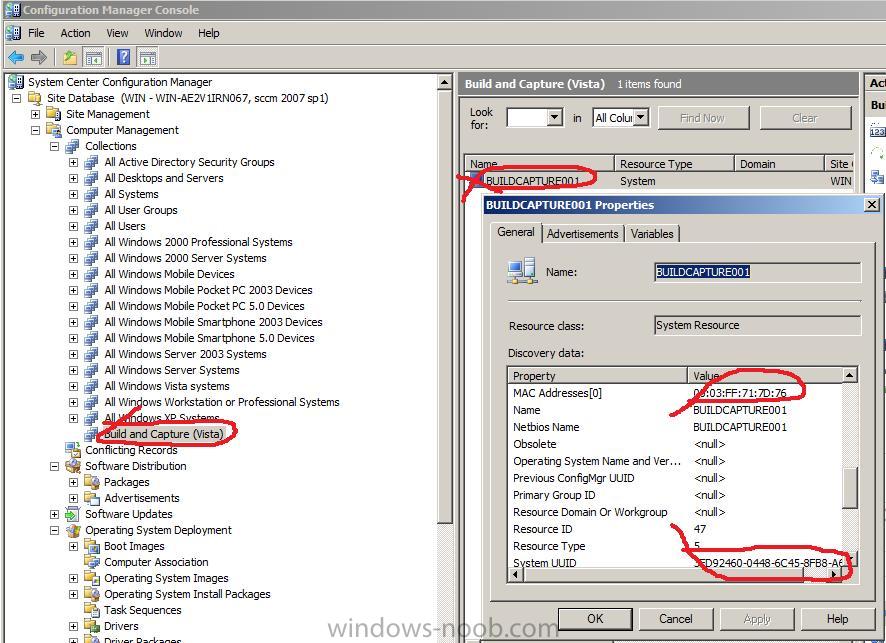Image resolution: width=886 pixels, height=643 pixels.
Task: Click the Packages node icon
Action: tap(92, 482)
